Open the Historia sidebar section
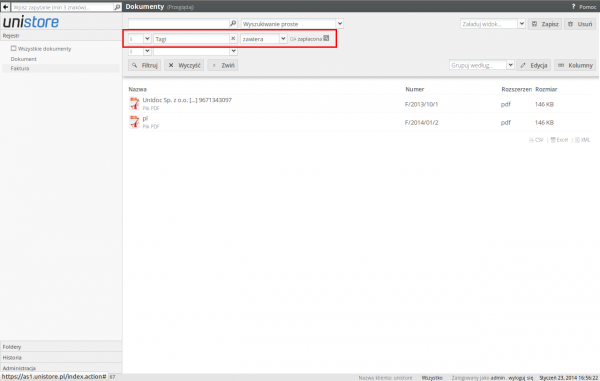Viewport: 600px width, 381px height. click(x=61, y=358)
